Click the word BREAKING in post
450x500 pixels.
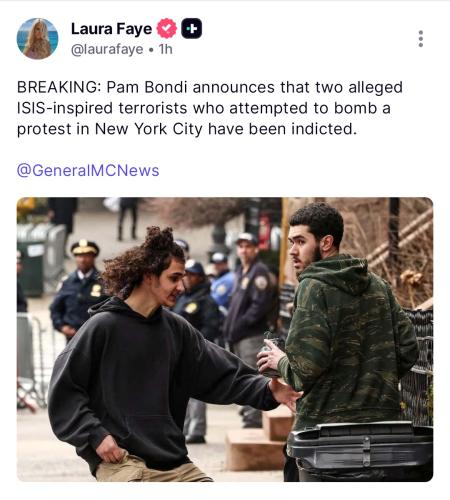pos(59,87)
